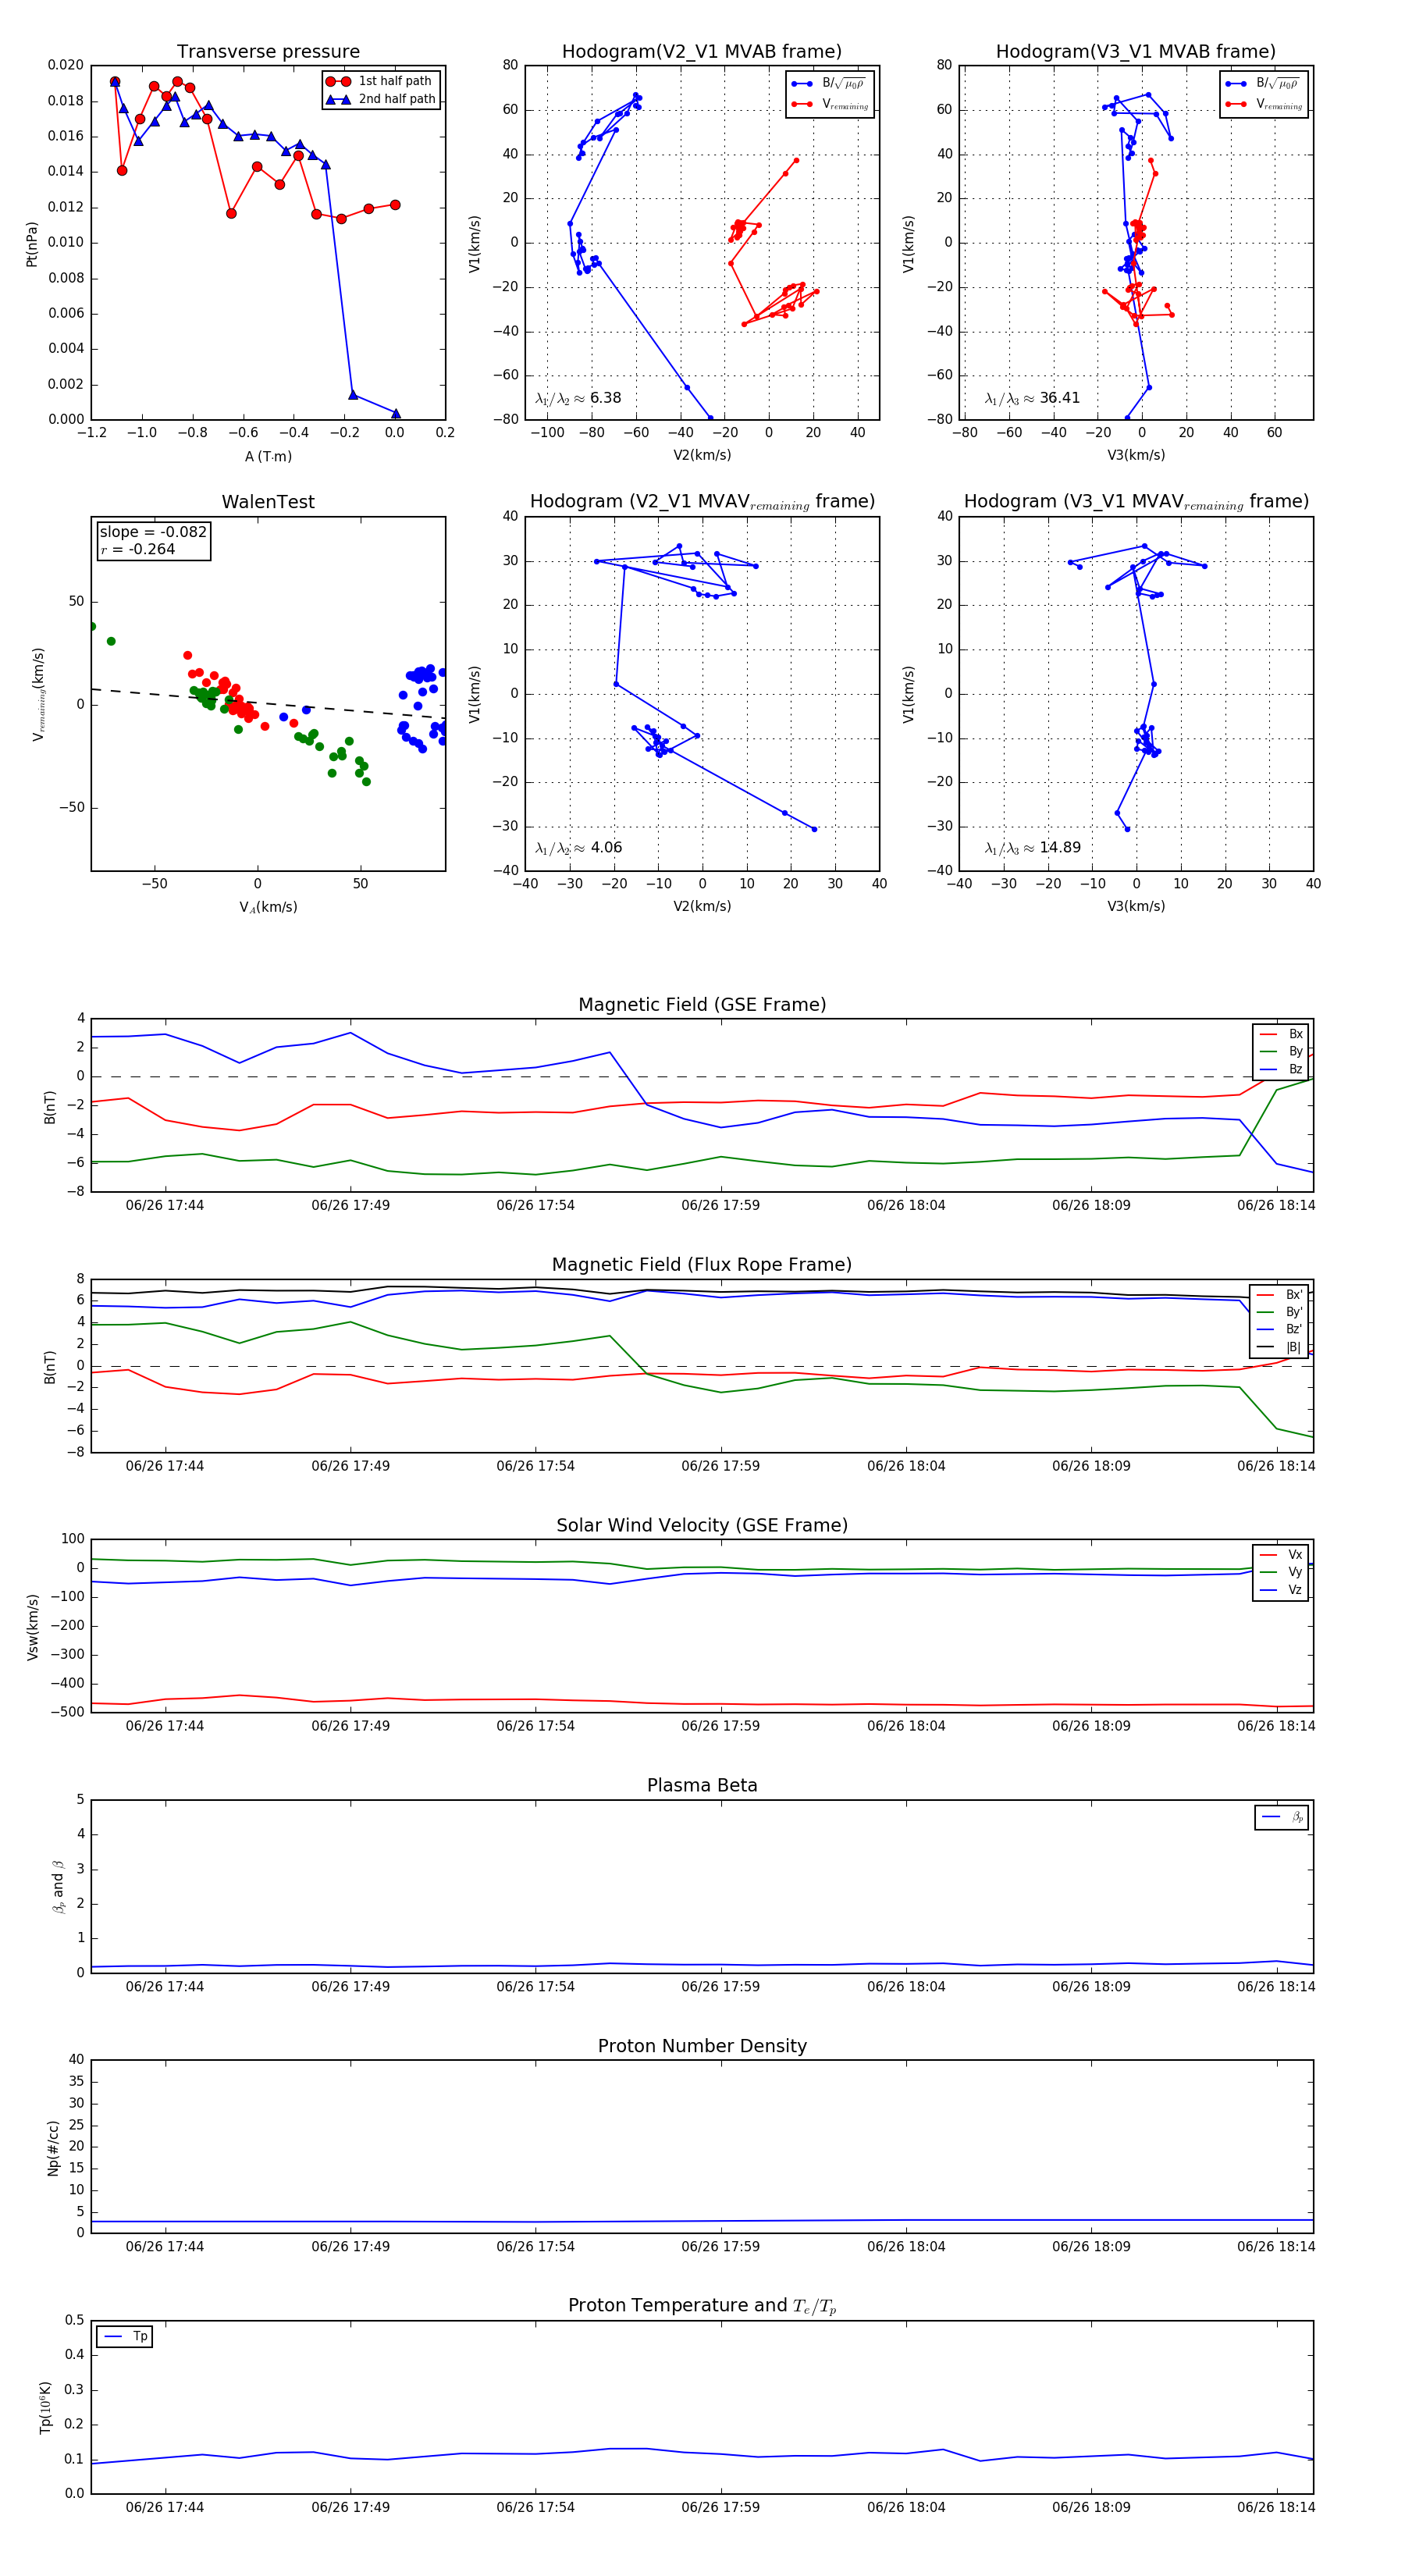Click the "Pt(nPa)" y-axis label
The width and height of the screenshot is (1405, 2576).
tap(32, 243)
